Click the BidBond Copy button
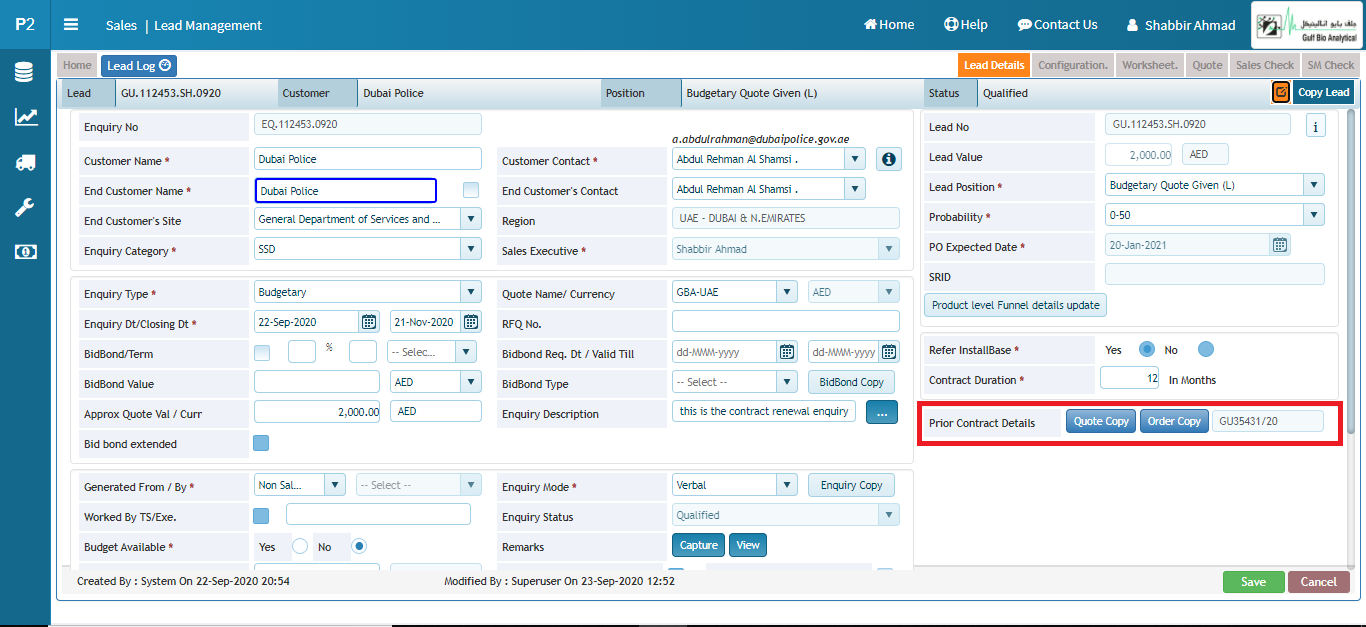The width and height of the screenshot is (1366, 627). pos(851,382)
